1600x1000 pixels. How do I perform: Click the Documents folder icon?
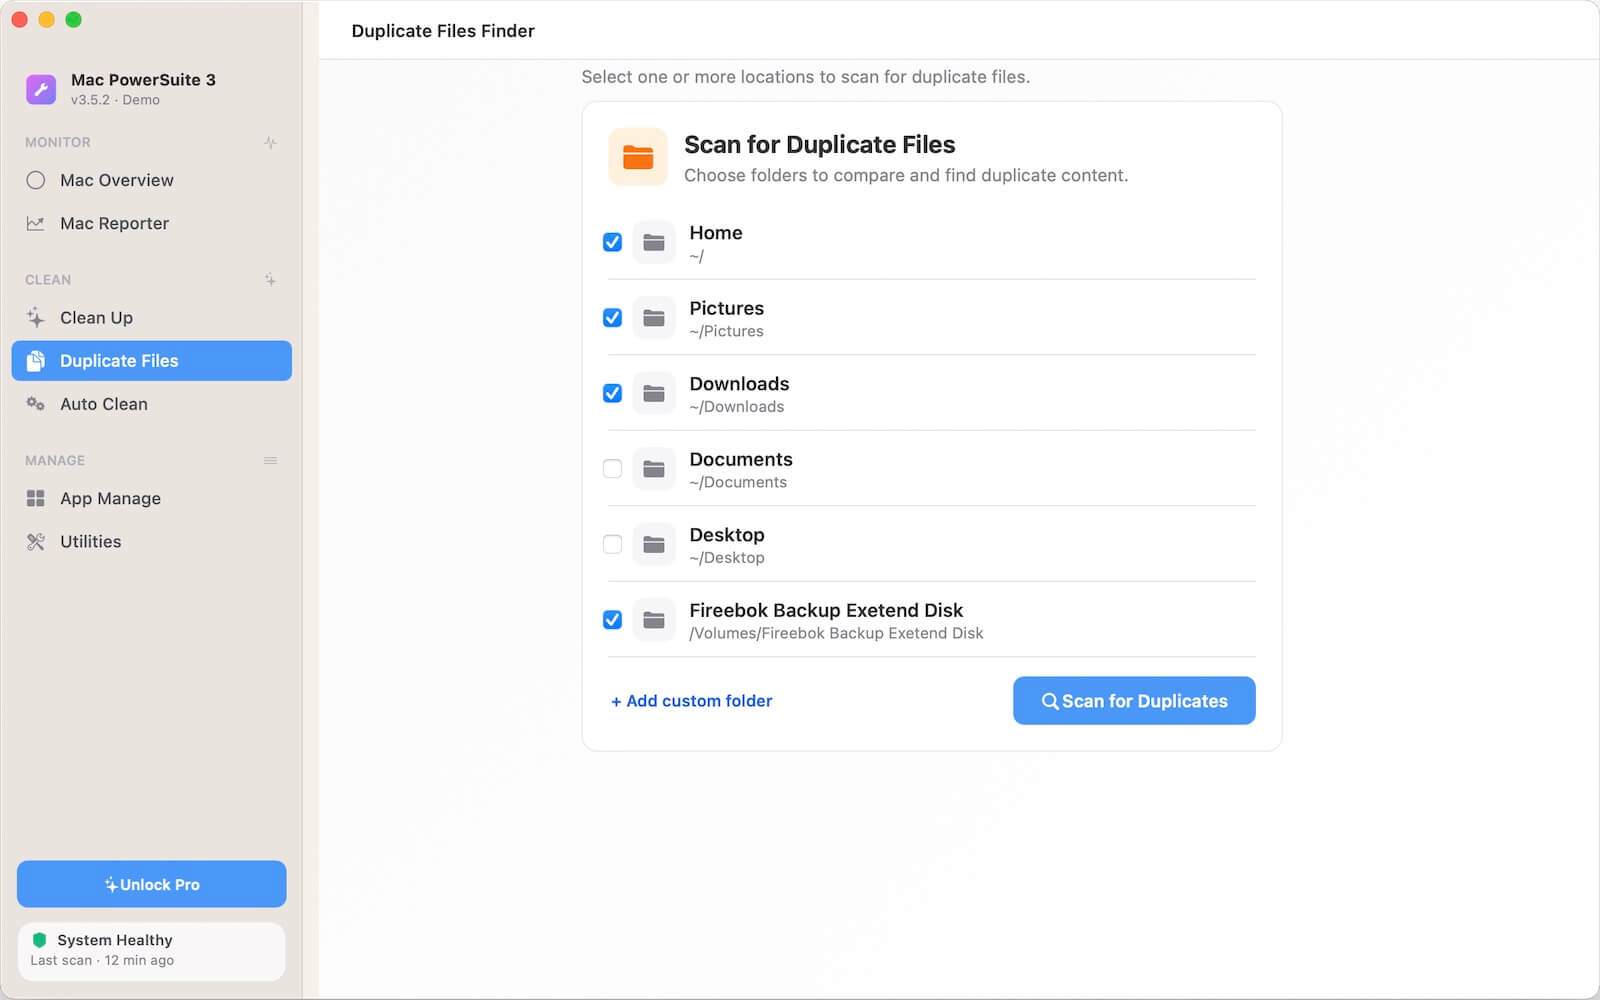tap(654, 469)
